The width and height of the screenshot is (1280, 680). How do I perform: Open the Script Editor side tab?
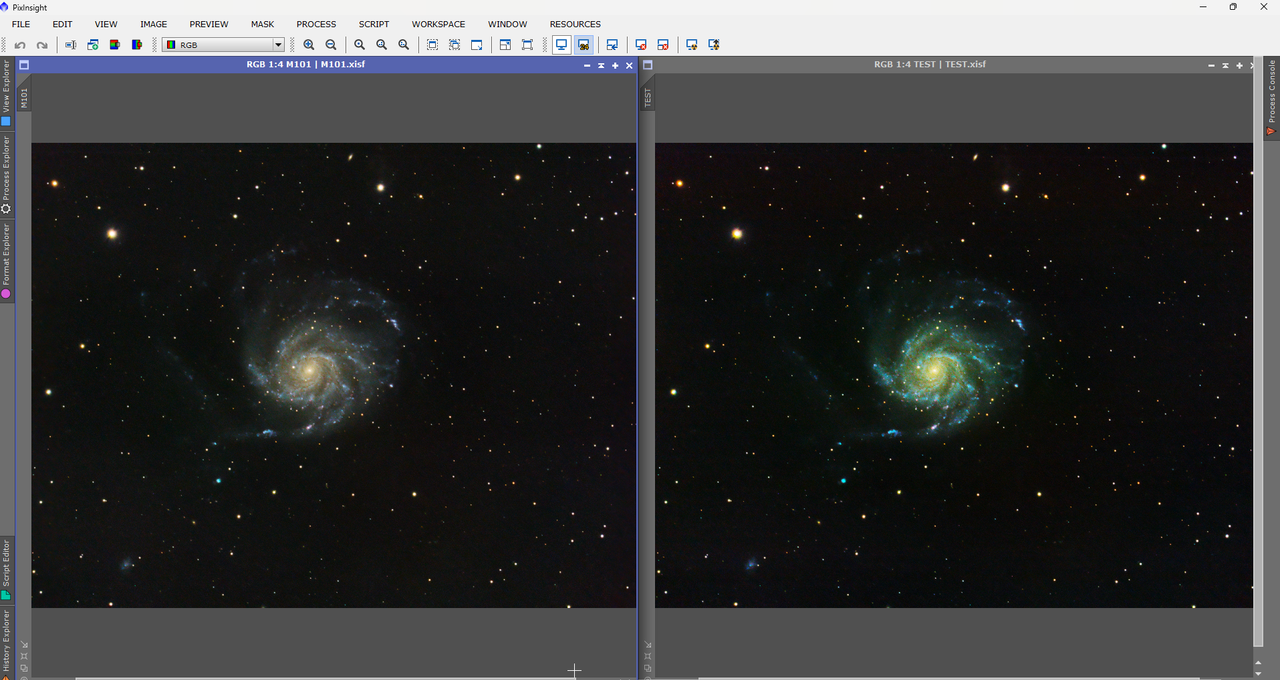tap(6, 570)
